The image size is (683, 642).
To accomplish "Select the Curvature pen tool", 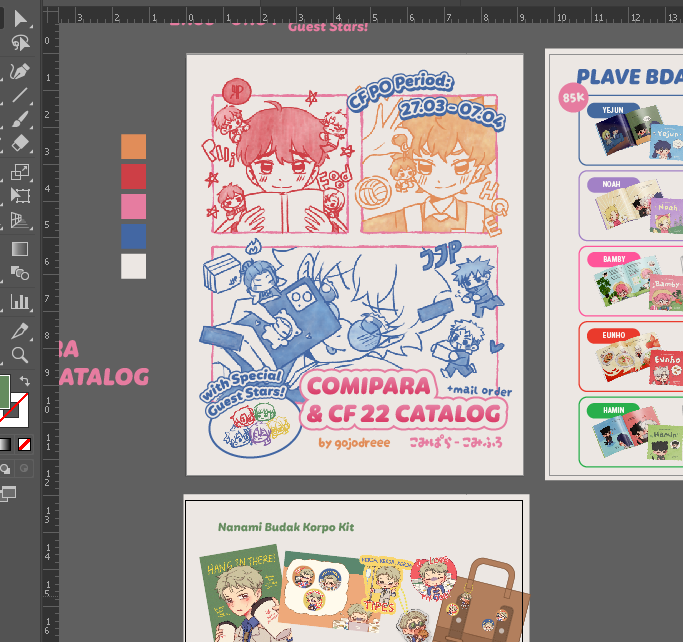I will coord(20,71).
